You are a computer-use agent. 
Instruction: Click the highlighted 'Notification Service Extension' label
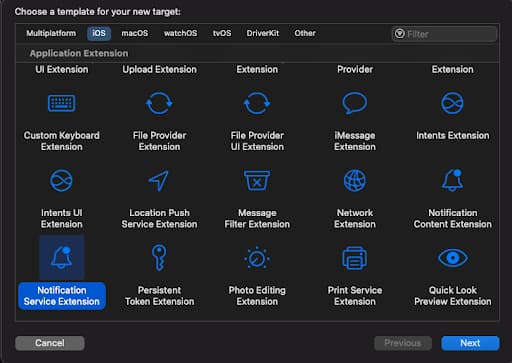click(62, 296)
